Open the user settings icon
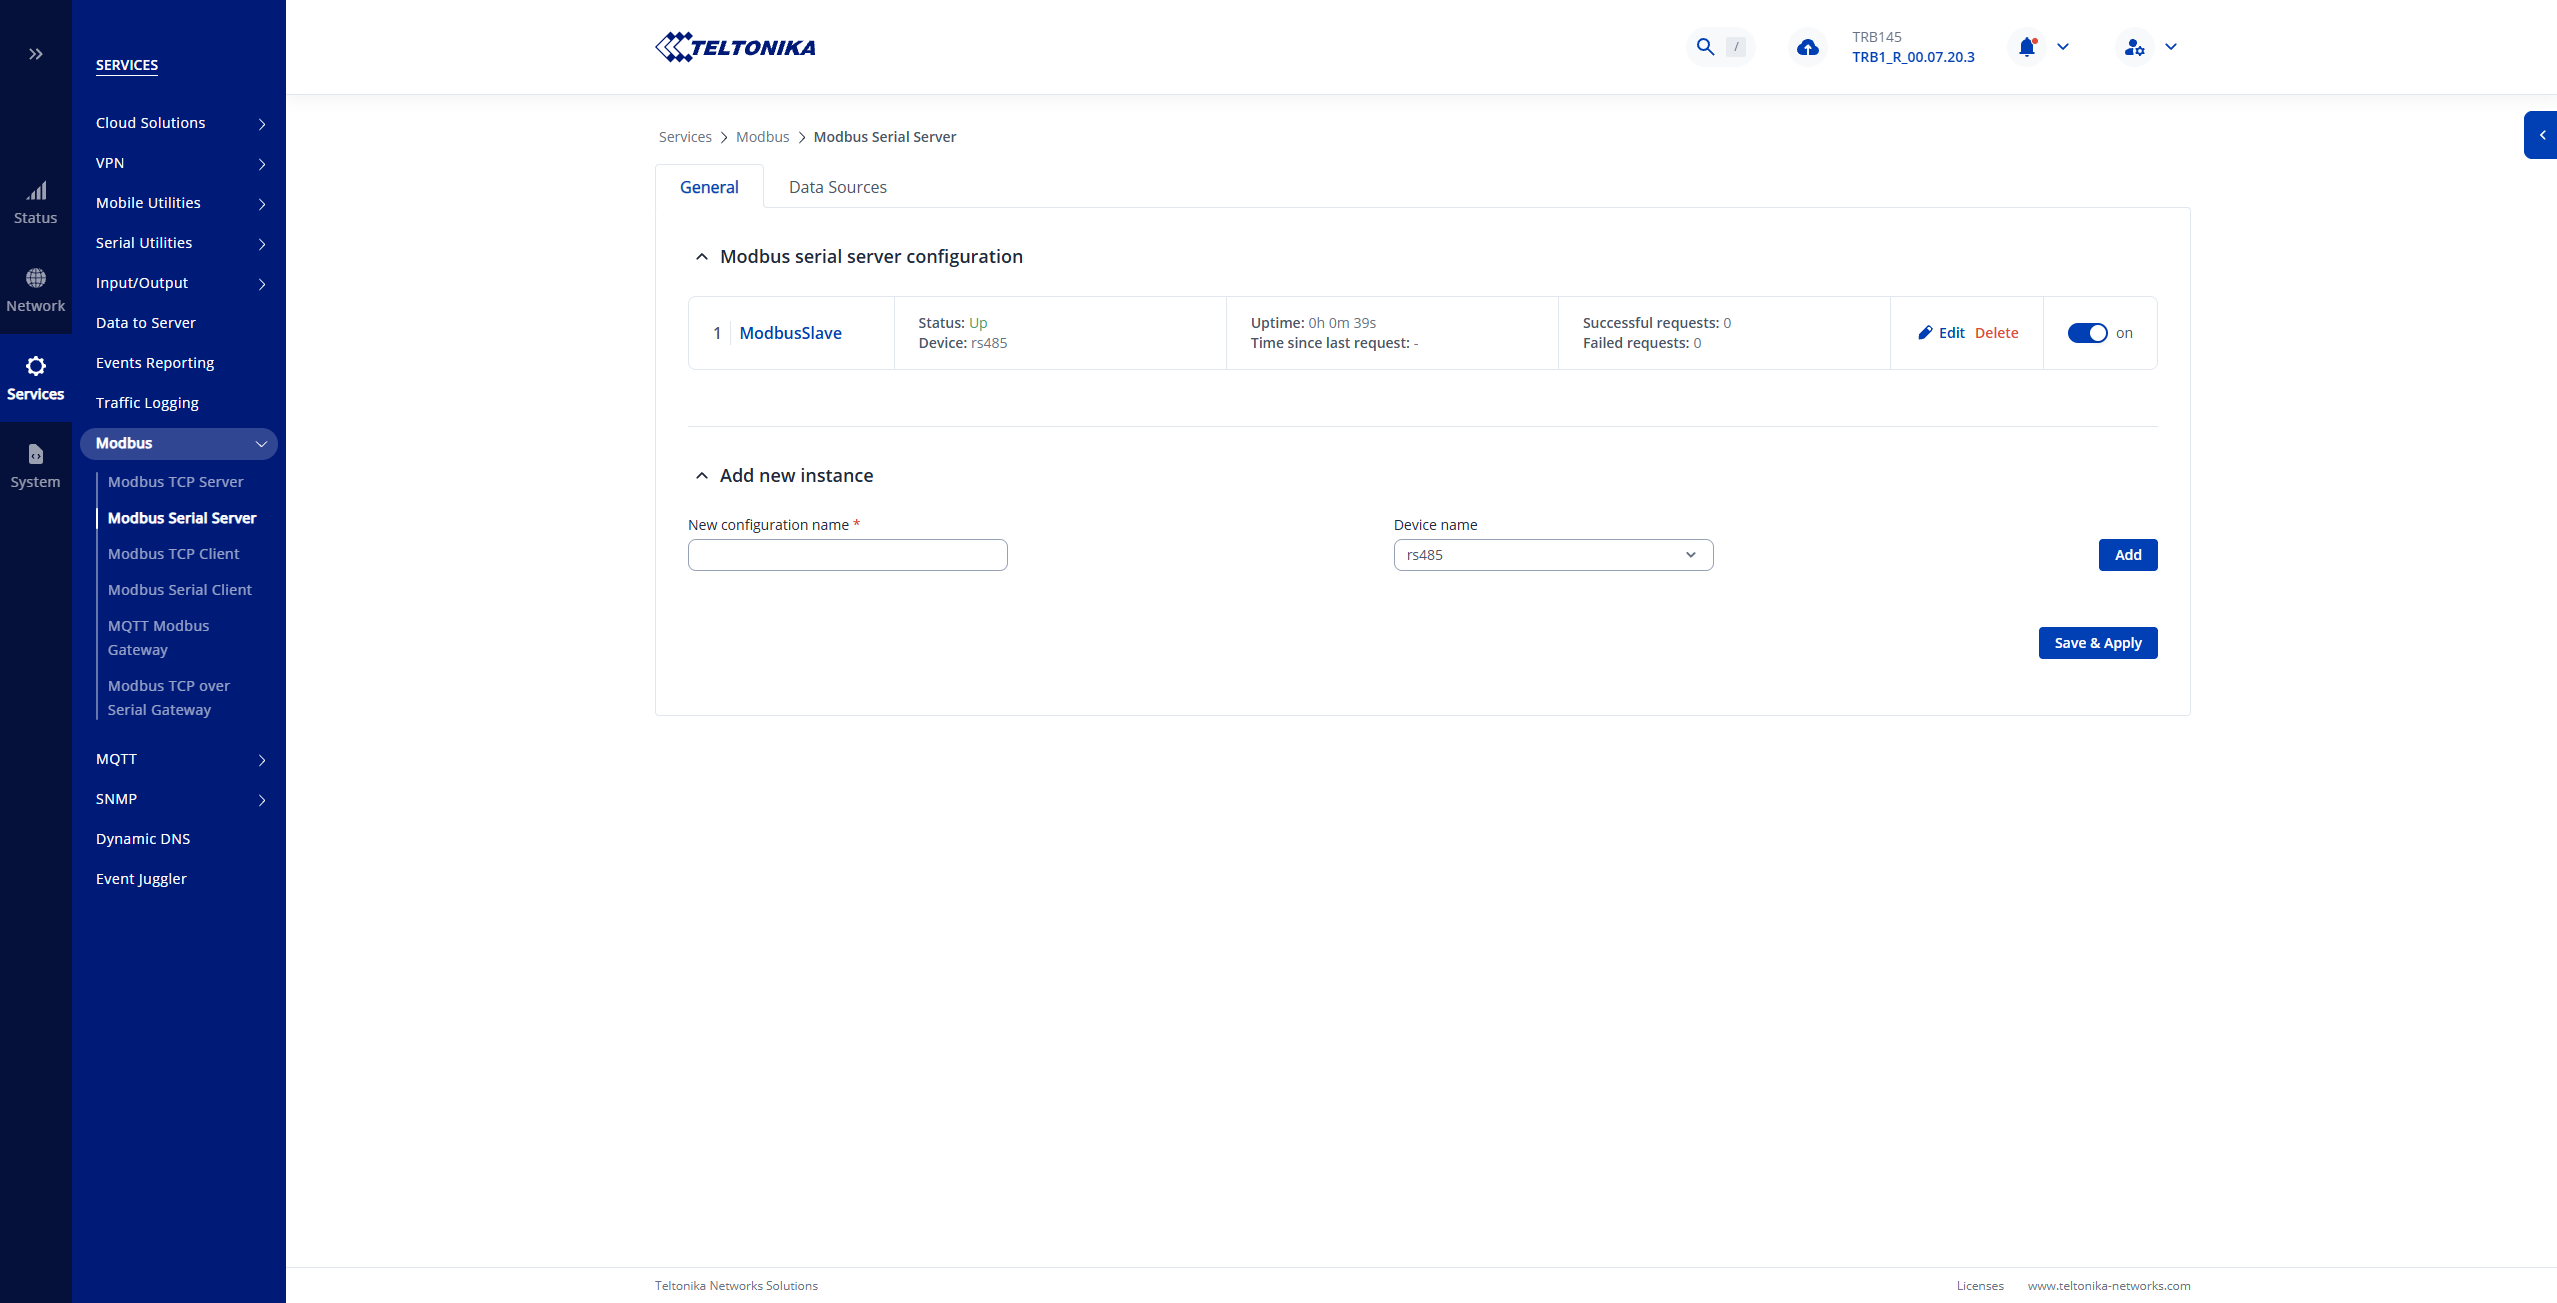This screenshot has width=2557, height=1303. (x=2134, y=47)
